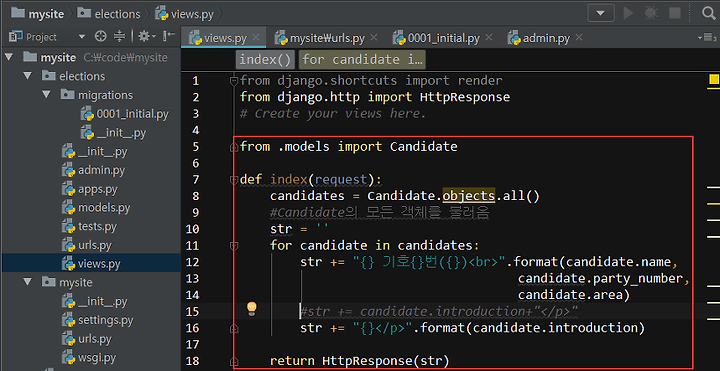Click the Debug bug icon
Screen dimensions: 720x371
(651, 13)
